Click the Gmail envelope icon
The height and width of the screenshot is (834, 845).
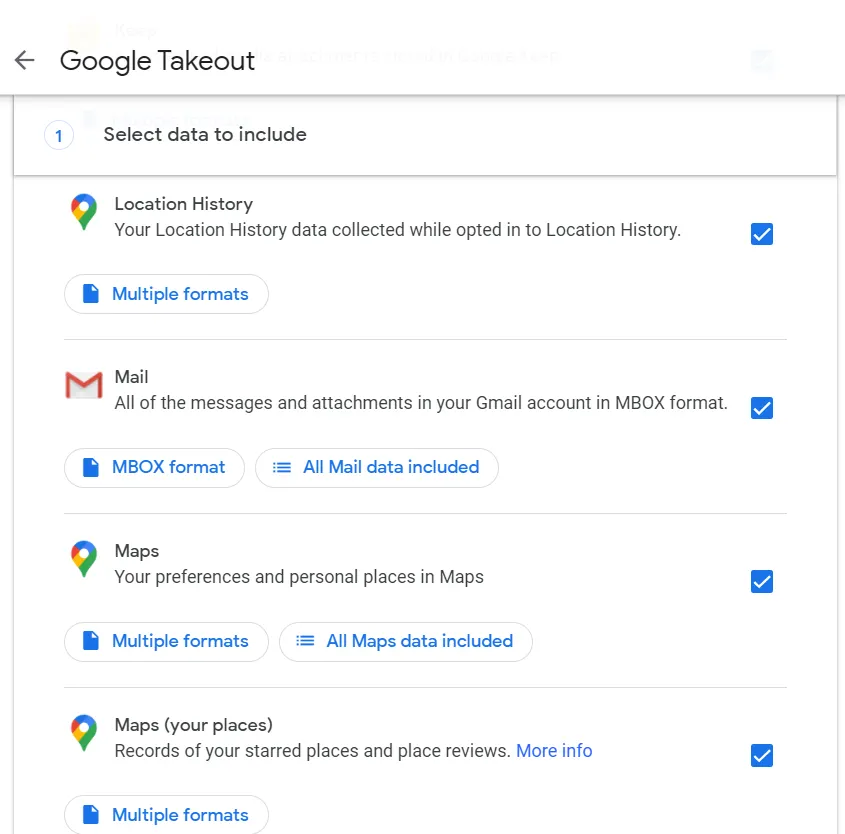[84, 385]
